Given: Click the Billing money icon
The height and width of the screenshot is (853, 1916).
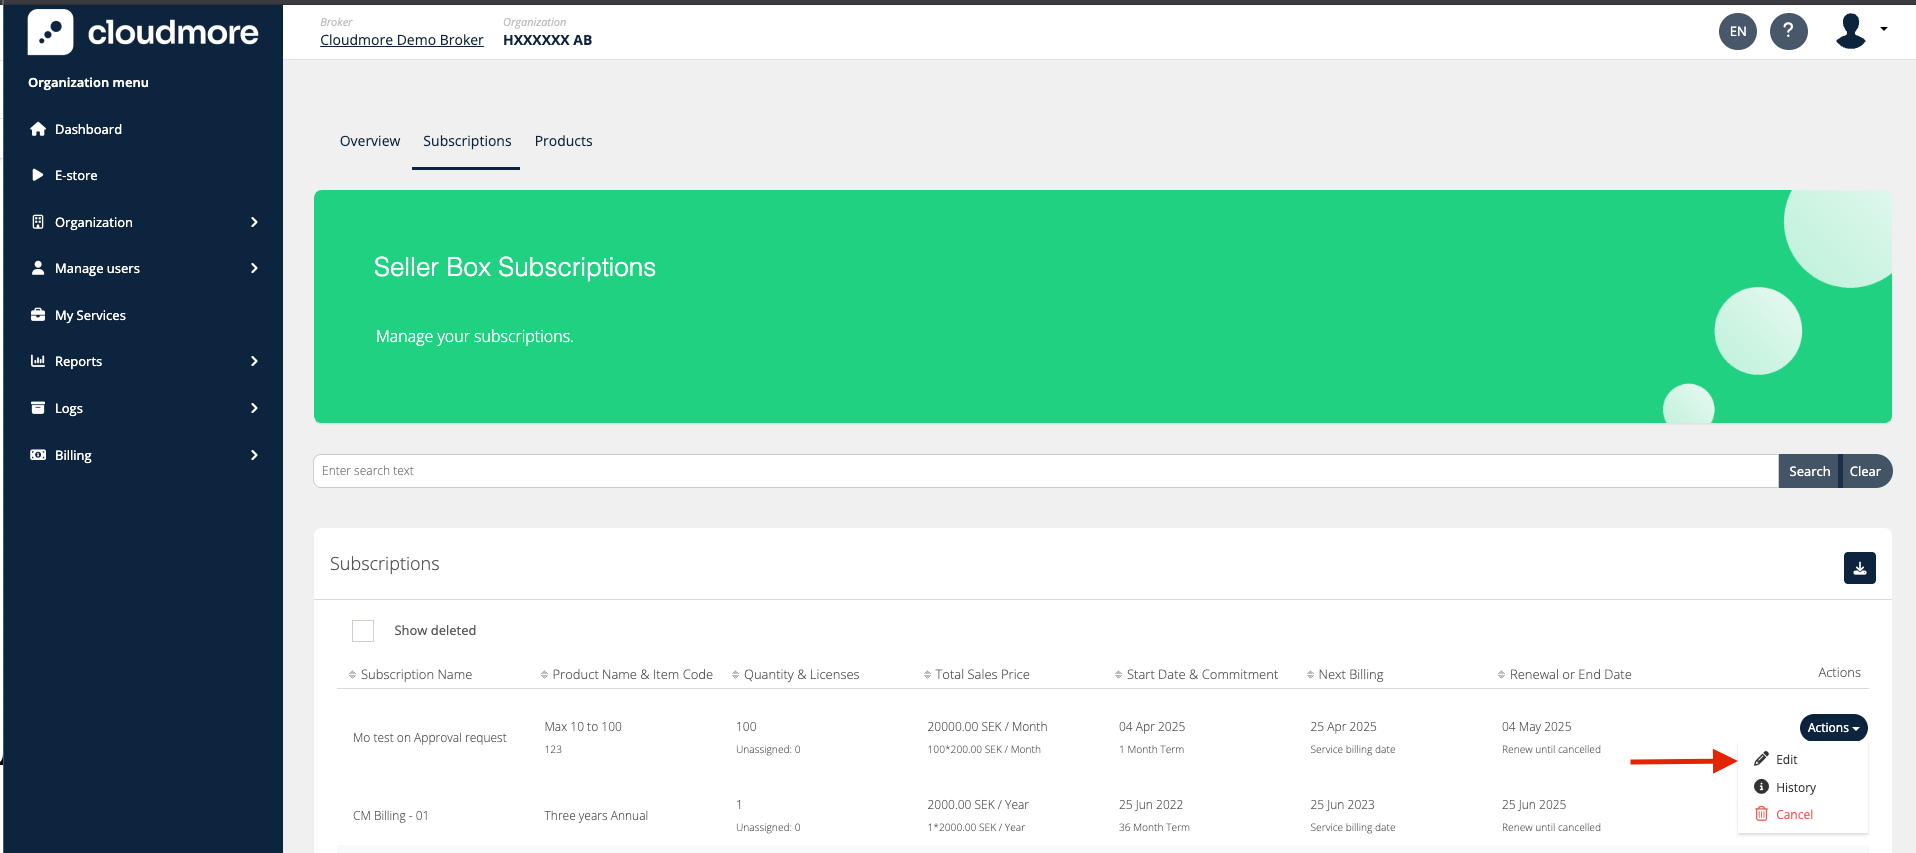Looking at the screenshot, I should 38,455.
